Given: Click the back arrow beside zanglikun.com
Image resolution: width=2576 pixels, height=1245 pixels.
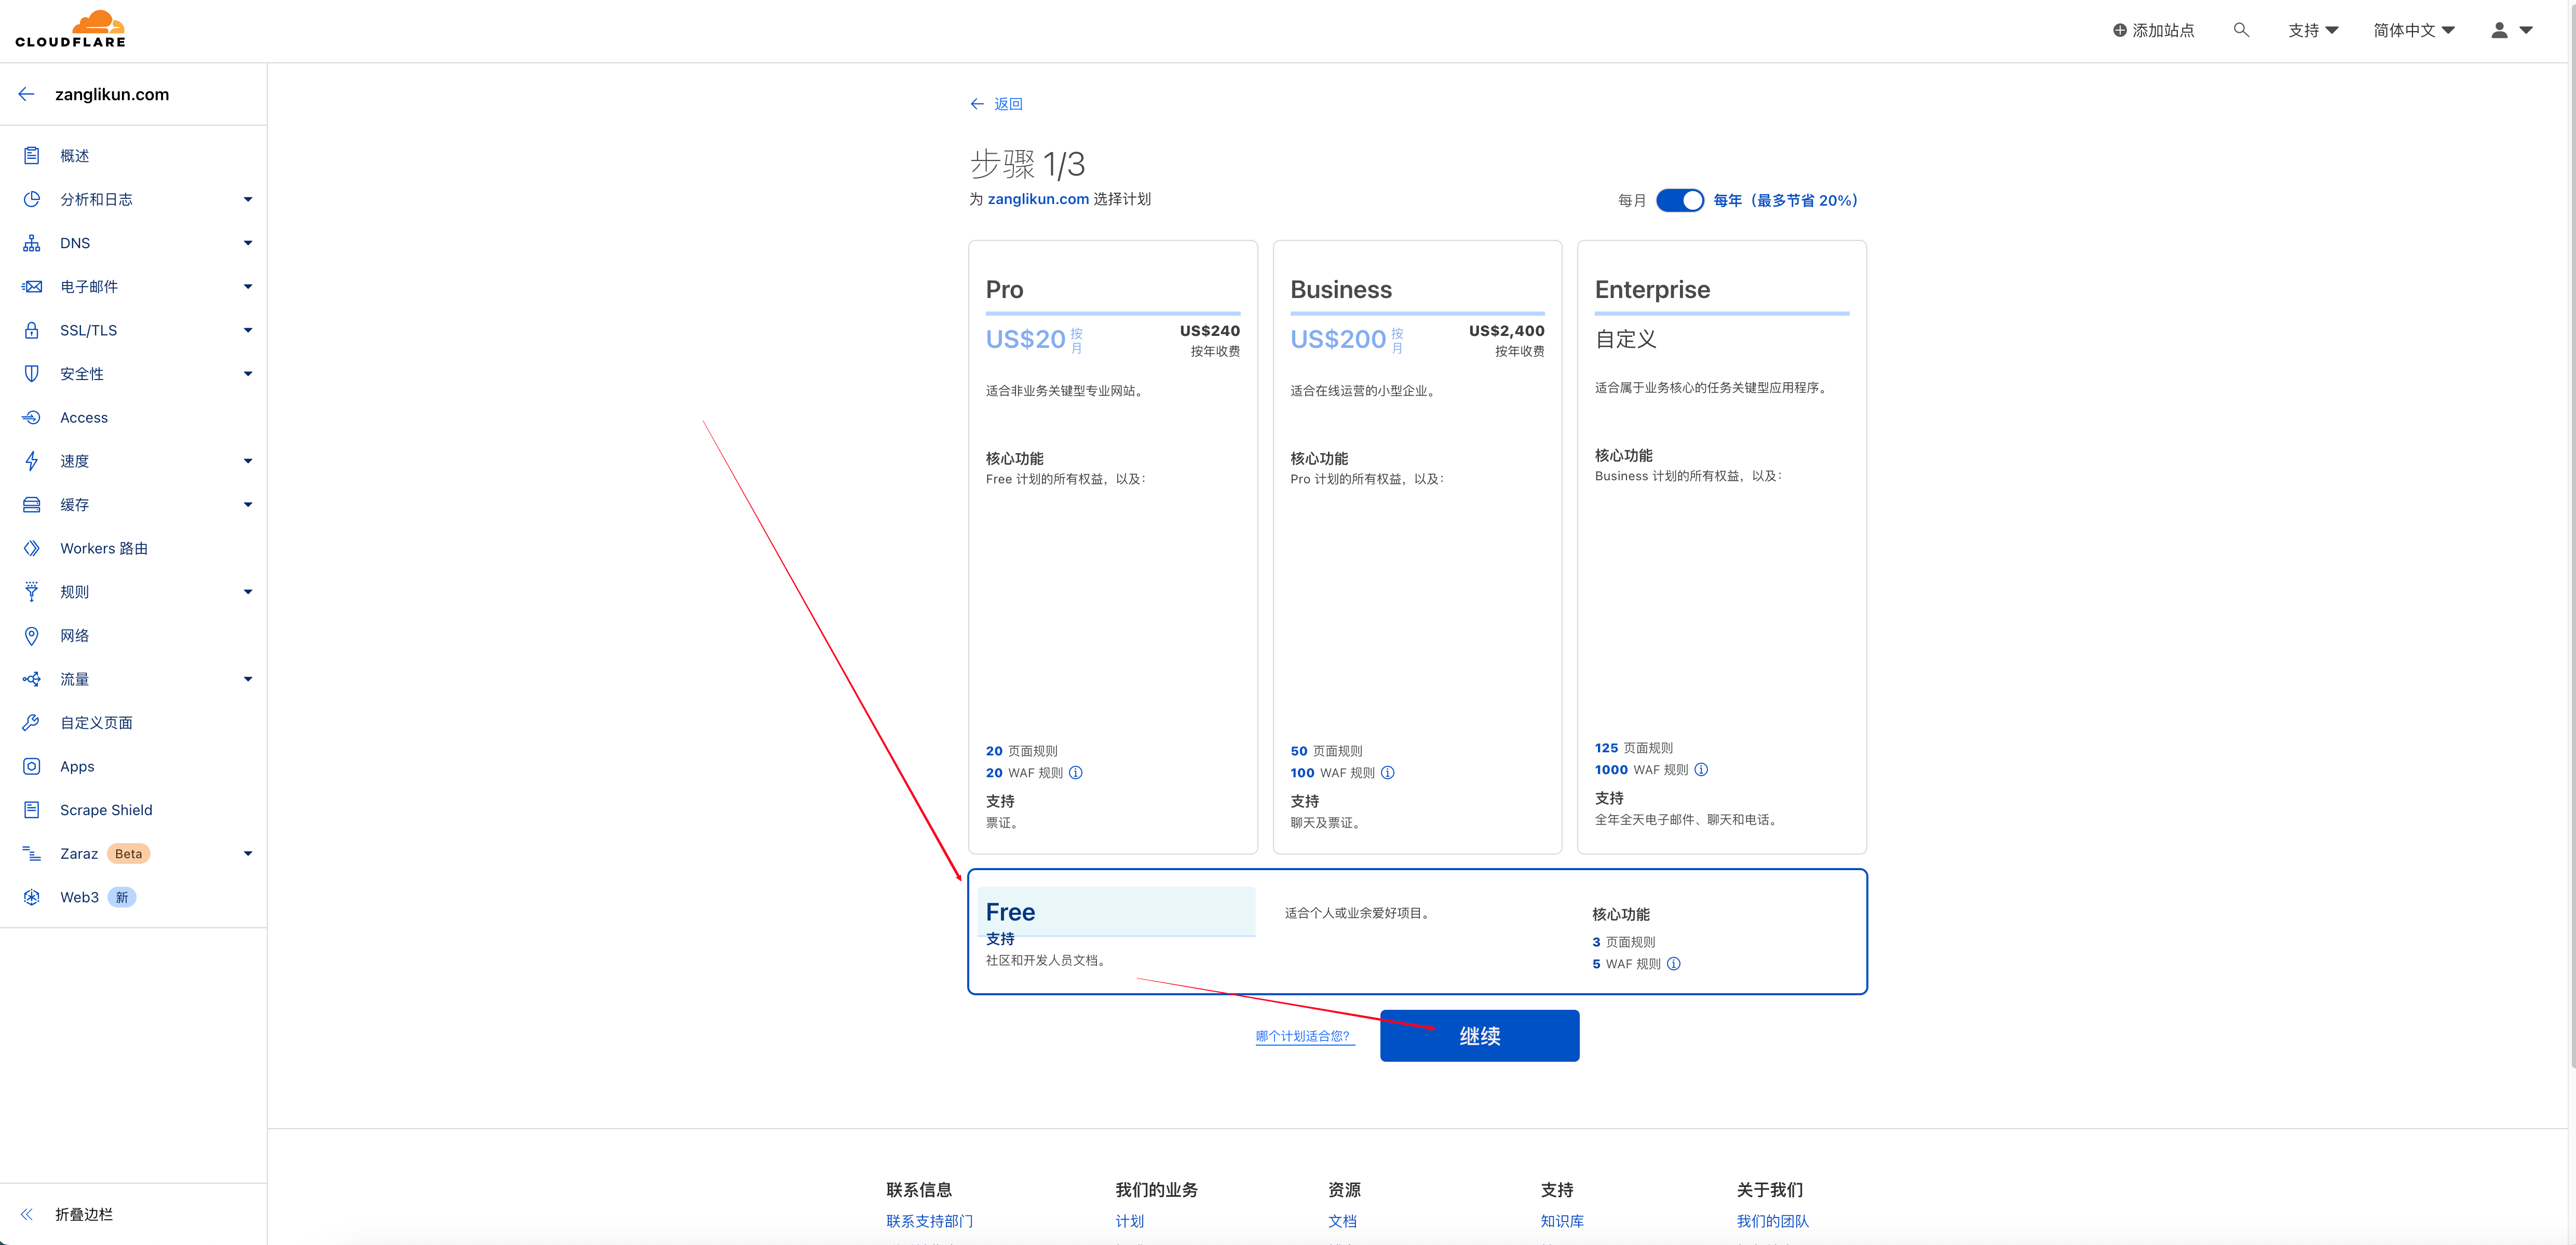Looking at the screenshot, I should tap(27, 94).
